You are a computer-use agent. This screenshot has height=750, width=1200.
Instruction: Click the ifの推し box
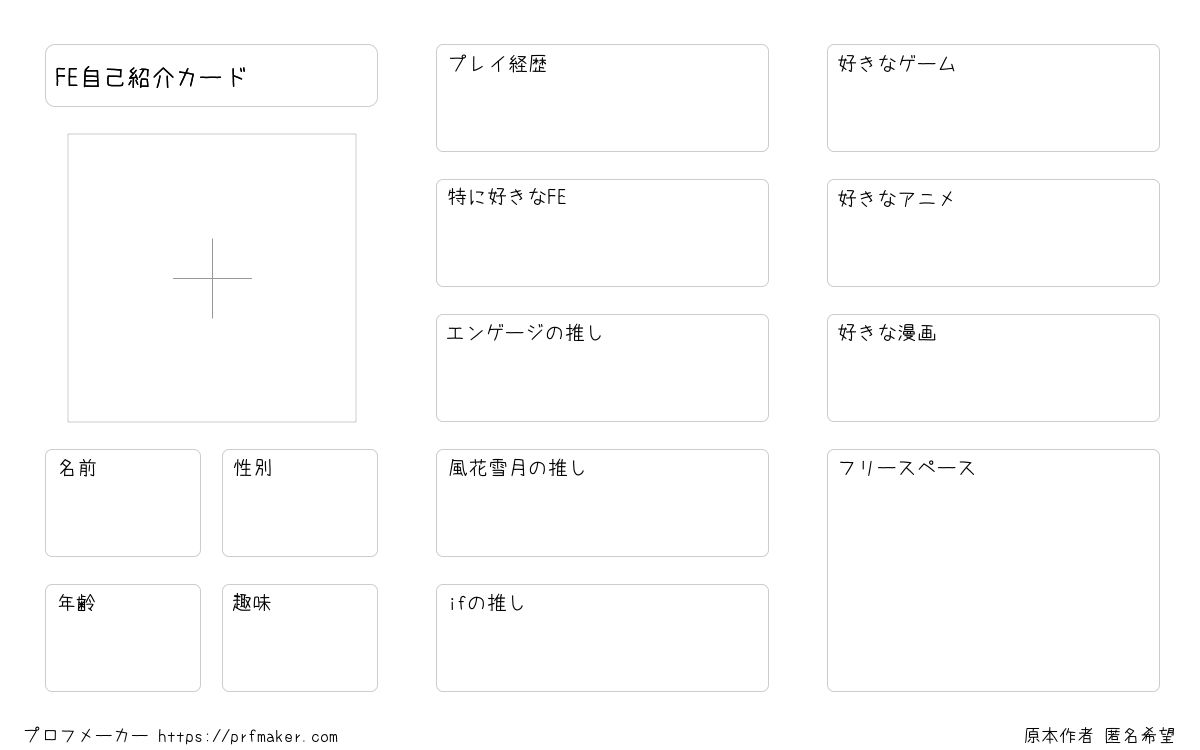tap(602, 638)
